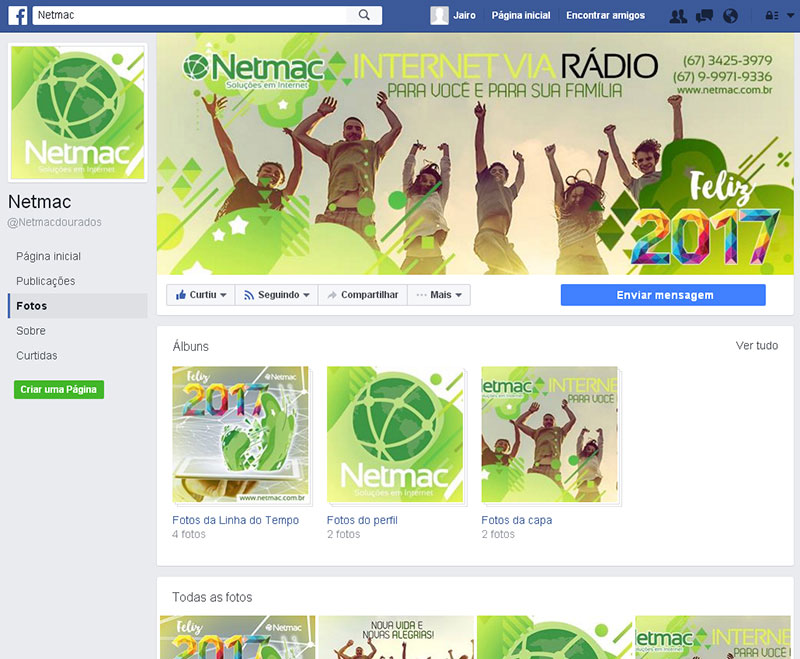
Task: Open the Netmac cover photo
Action: pos(475,154)
